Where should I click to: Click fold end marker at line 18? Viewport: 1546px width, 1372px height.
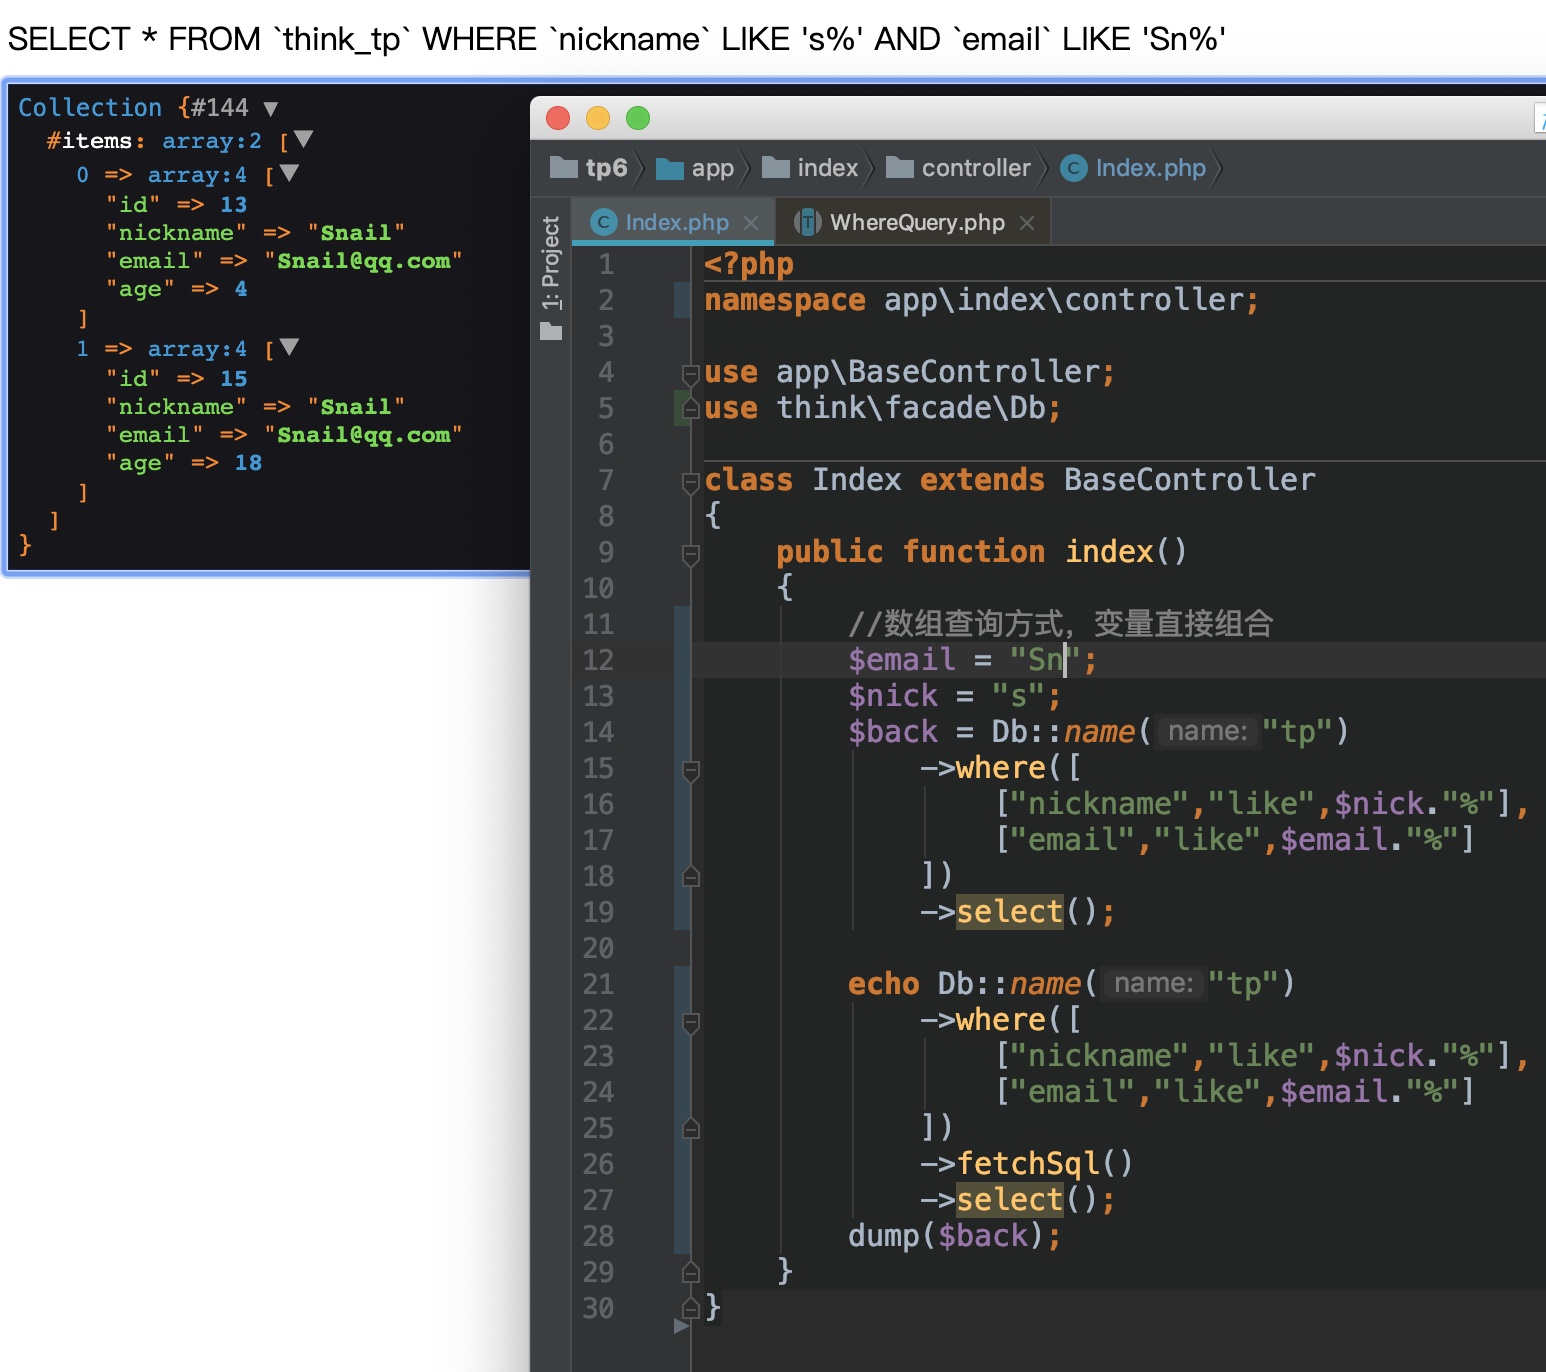(x=690, y=876)
